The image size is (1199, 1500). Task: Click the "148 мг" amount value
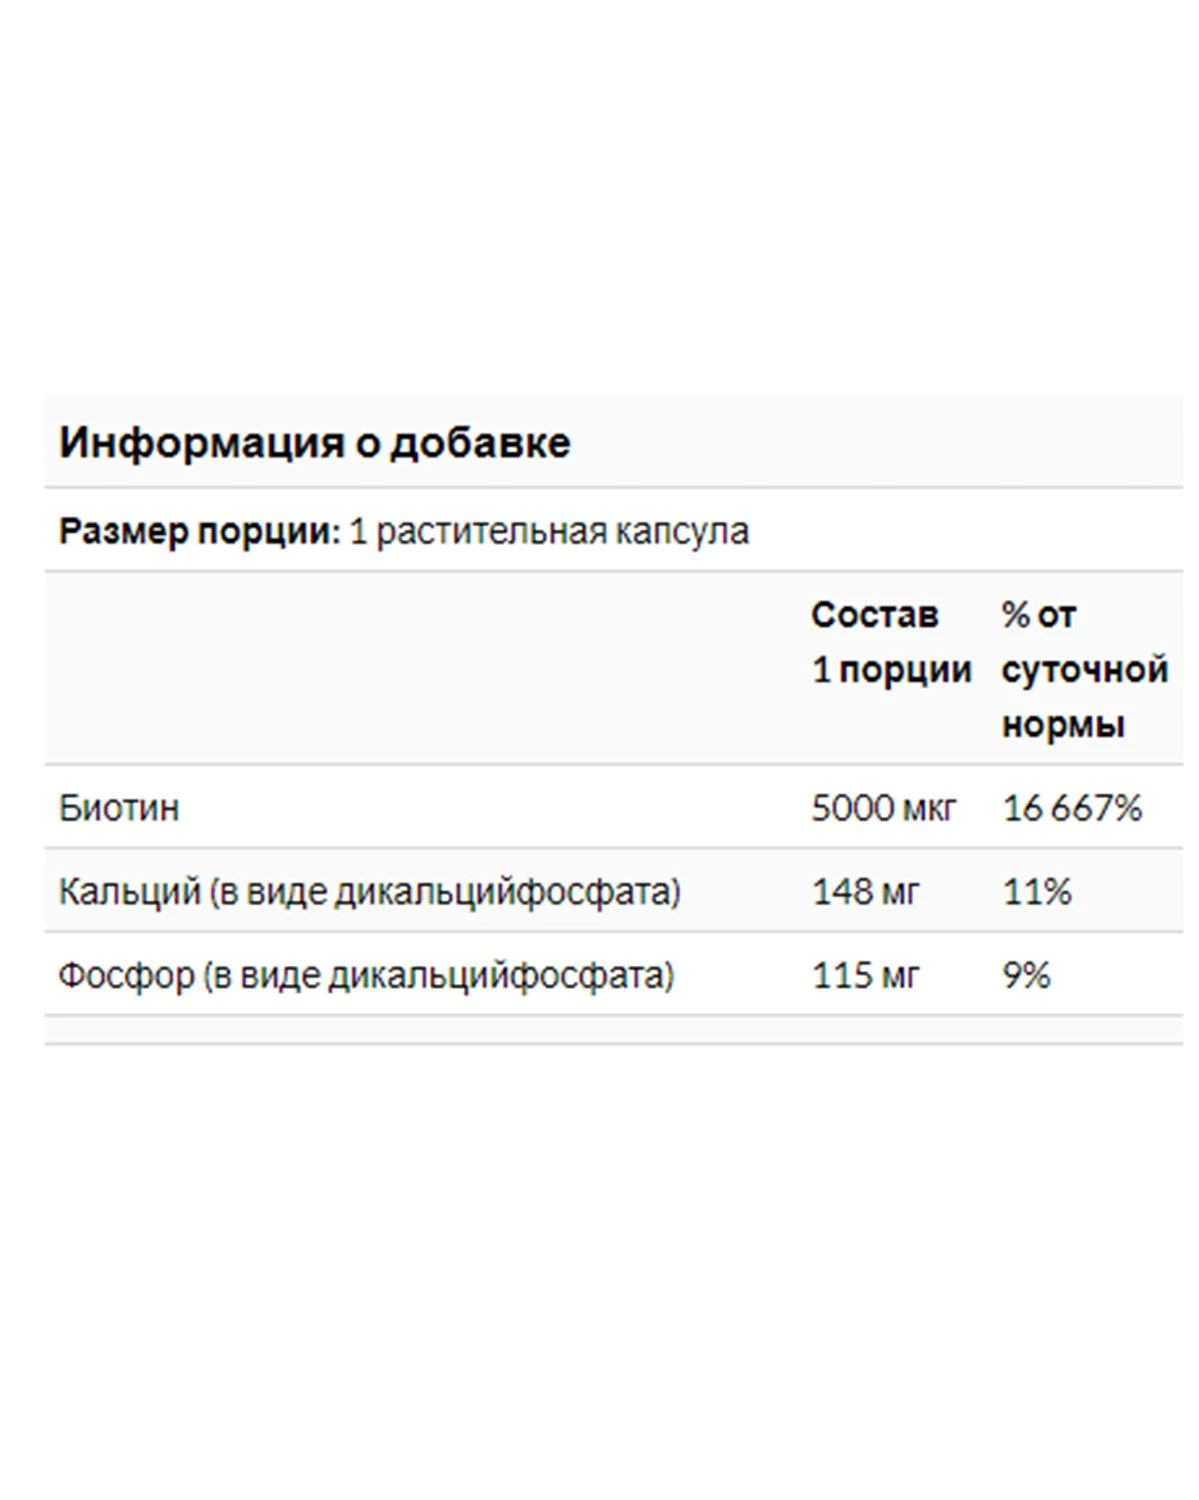tap(865, 891)
